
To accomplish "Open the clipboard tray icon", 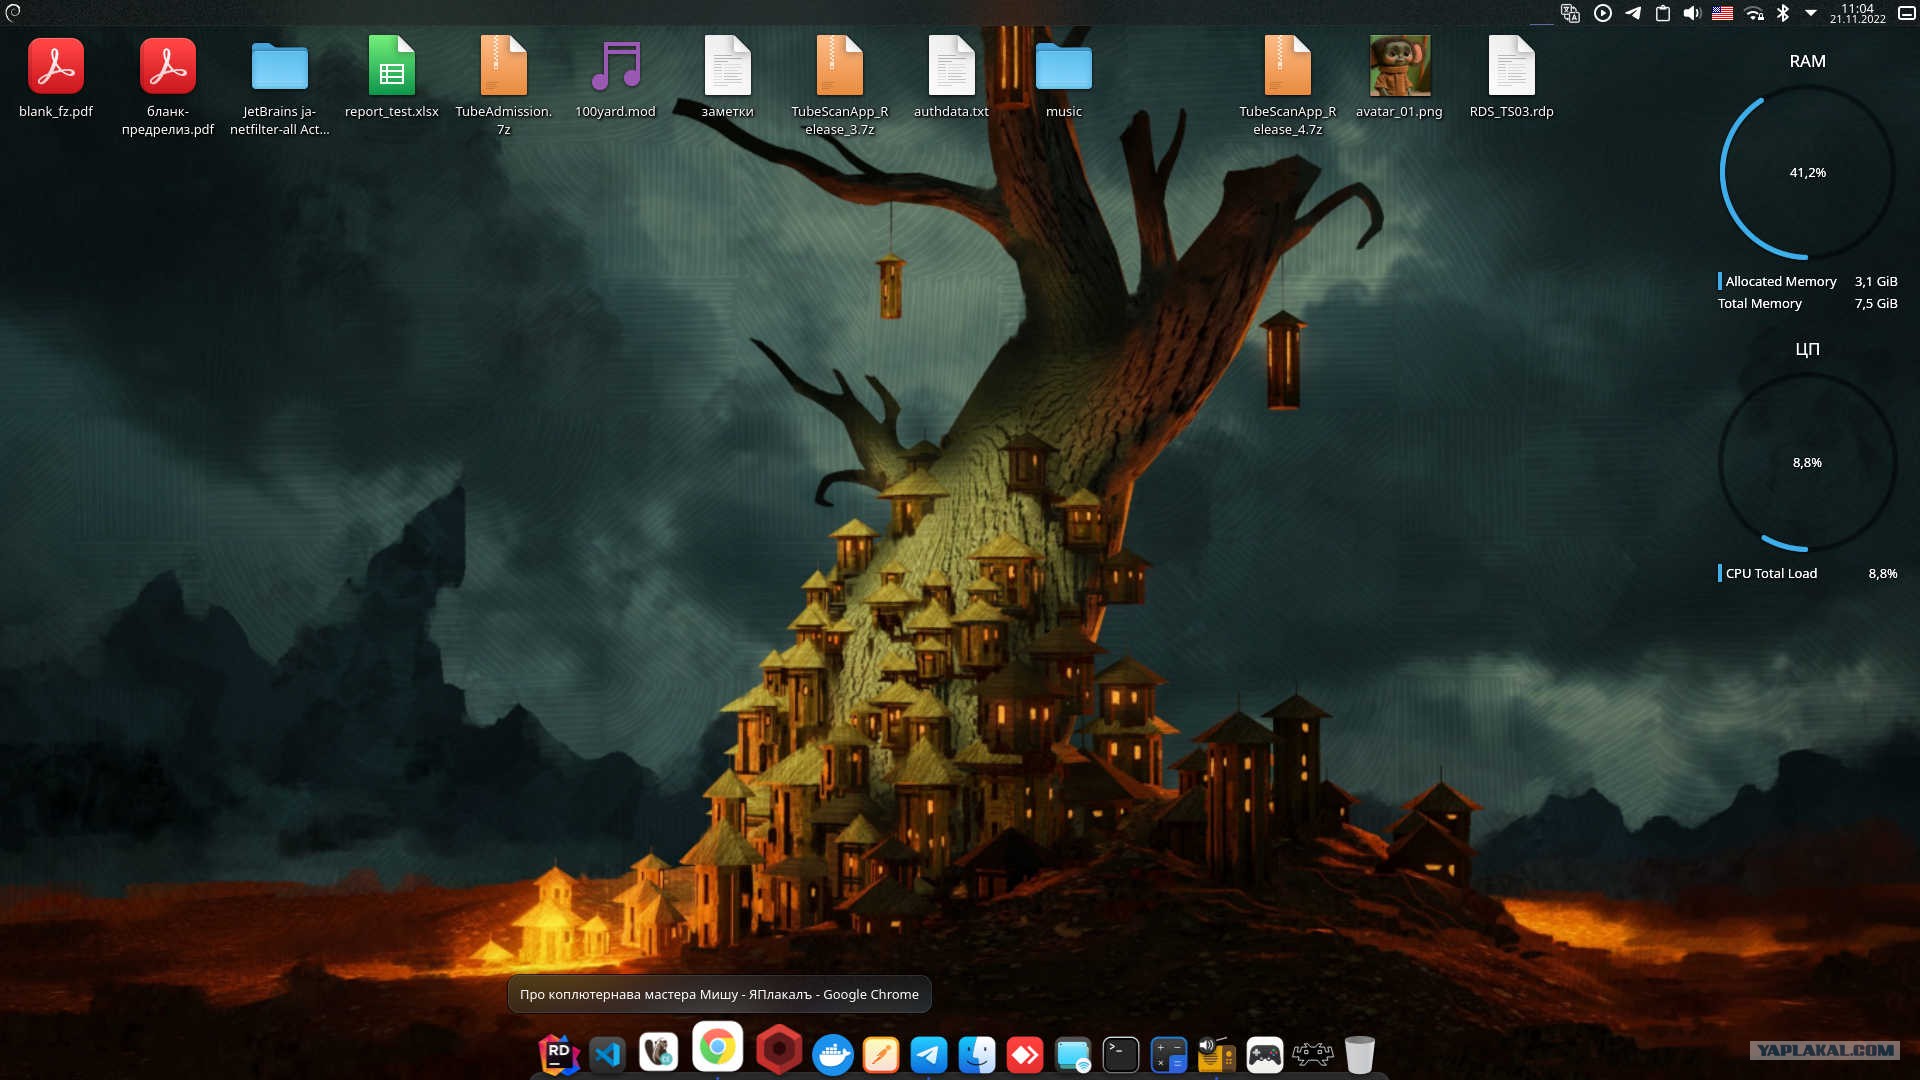I will [1663, 13].
